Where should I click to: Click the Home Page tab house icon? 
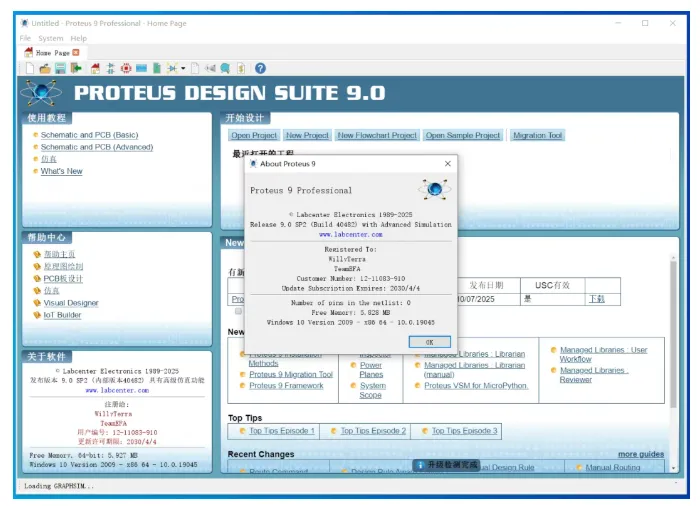pos(29,52)
